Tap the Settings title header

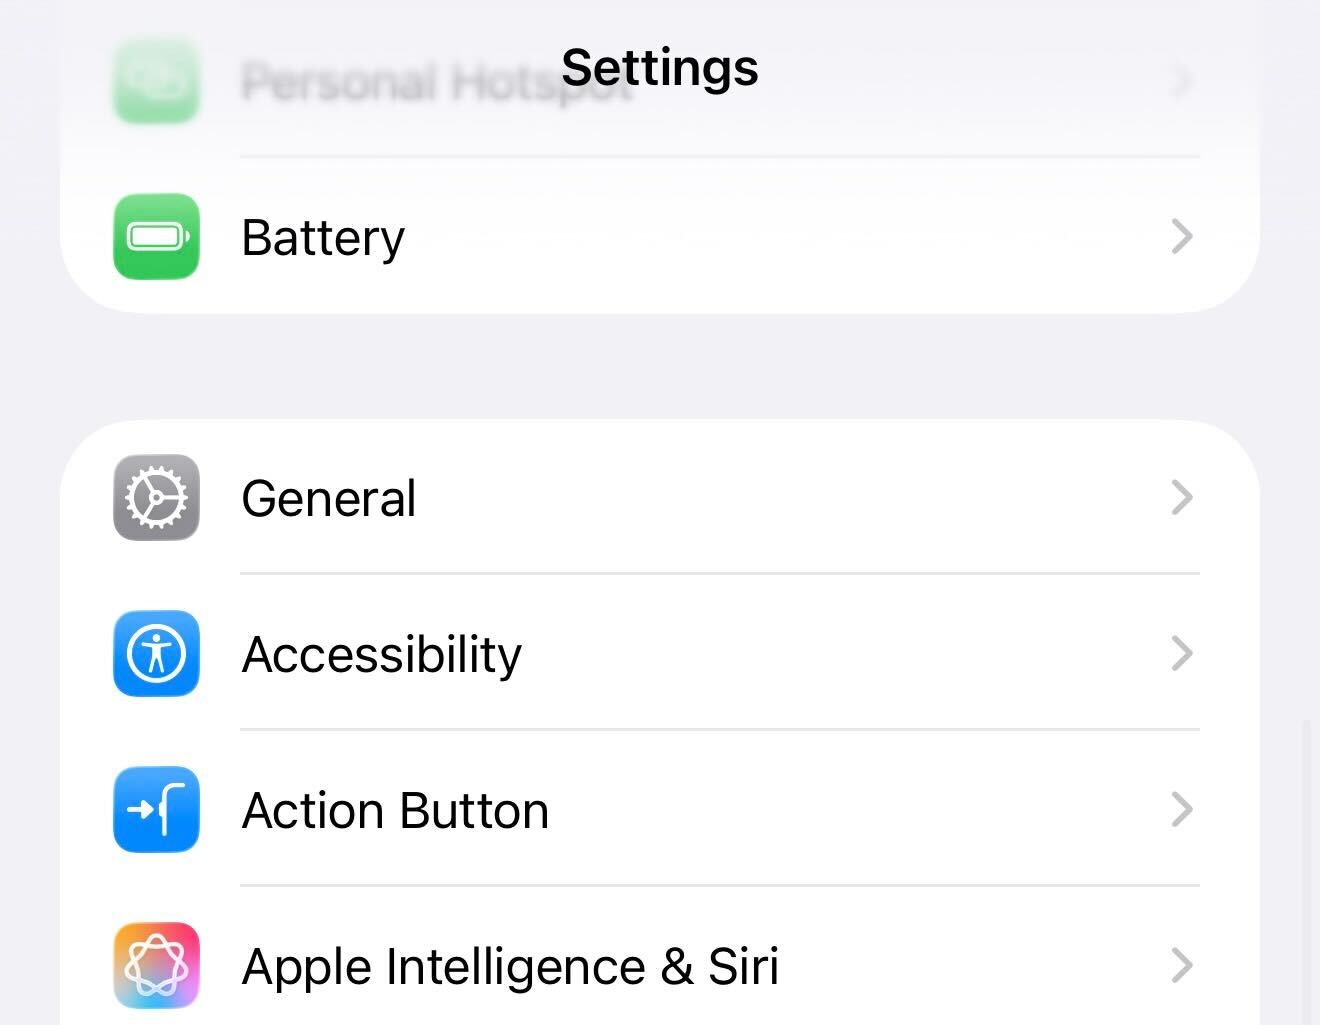[x=659, y=66]
